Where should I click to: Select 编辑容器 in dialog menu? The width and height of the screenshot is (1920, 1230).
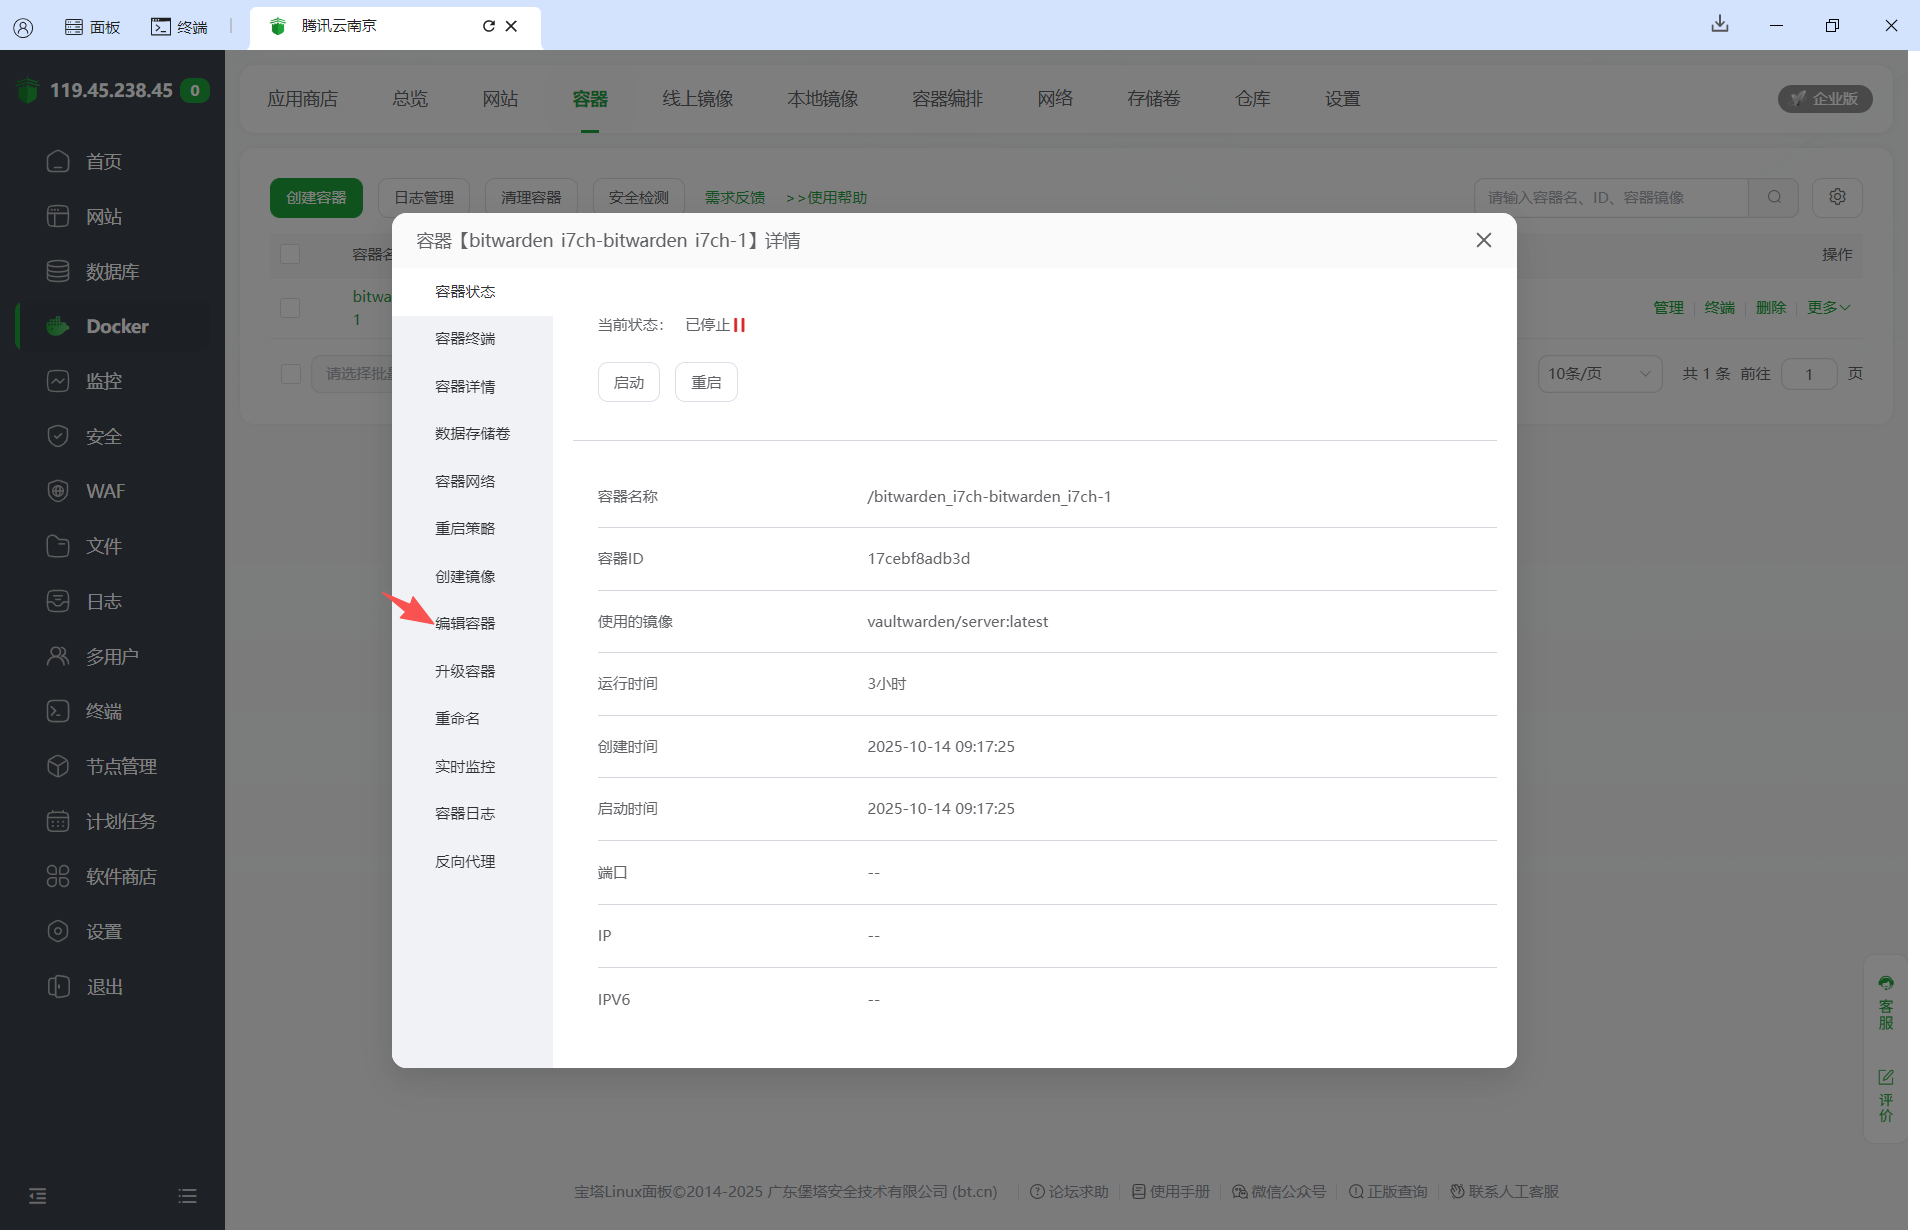pos(465,623)
